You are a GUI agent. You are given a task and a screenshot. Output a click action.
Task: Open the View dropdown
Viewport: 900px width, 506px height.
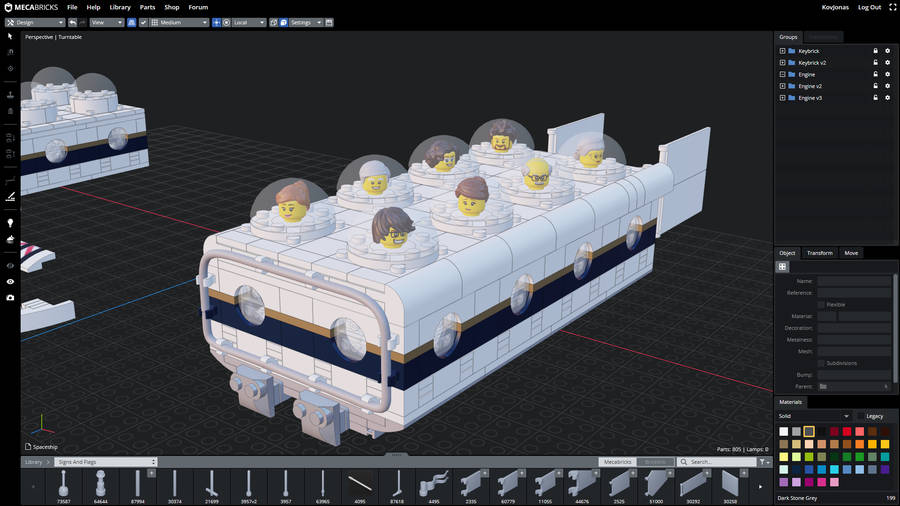(107, 22)
